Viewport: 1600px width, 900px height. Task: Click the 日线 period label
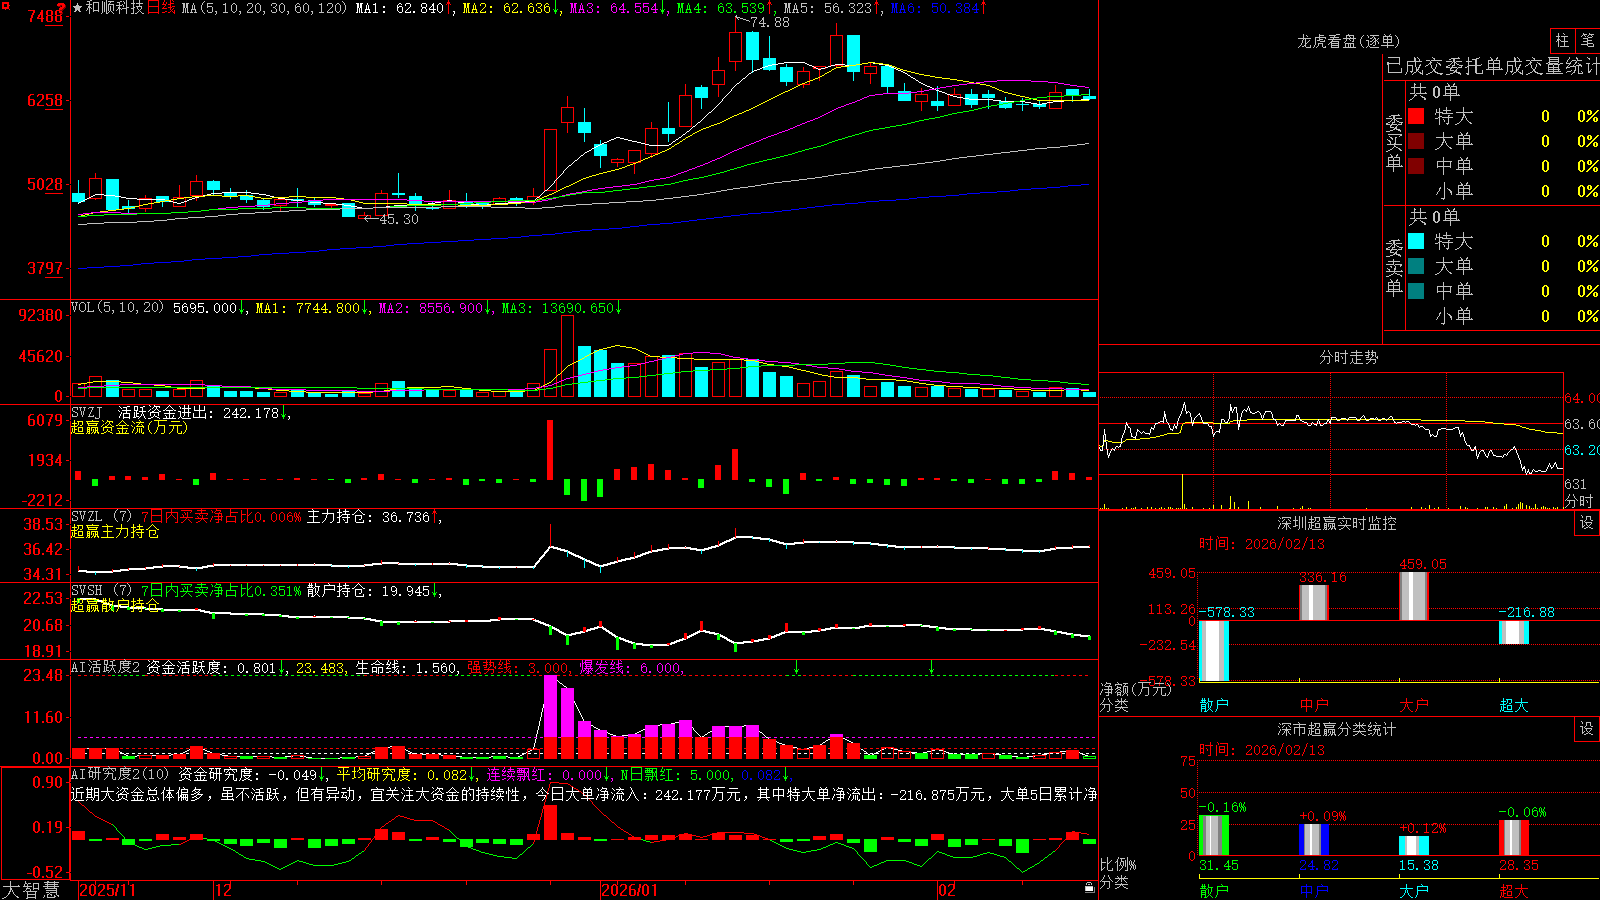click(x=161, y=8)
